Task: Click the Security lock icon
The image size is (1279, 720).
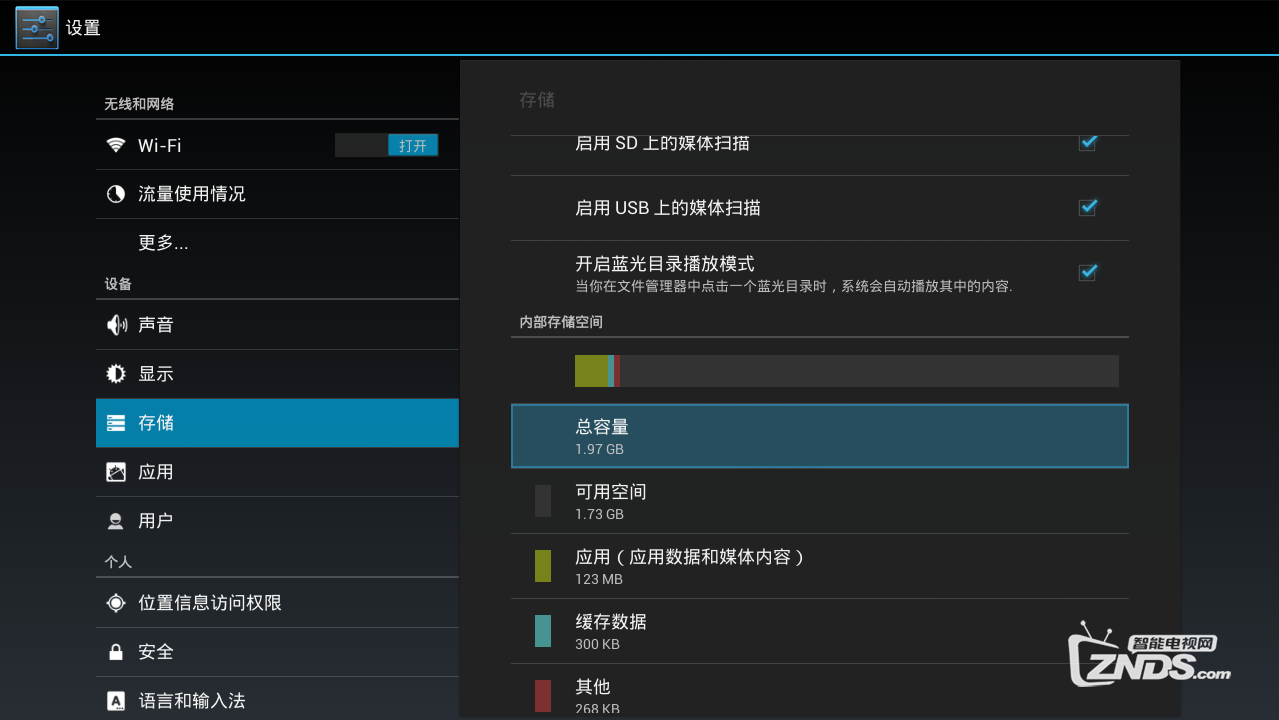Action: [116, 652]
